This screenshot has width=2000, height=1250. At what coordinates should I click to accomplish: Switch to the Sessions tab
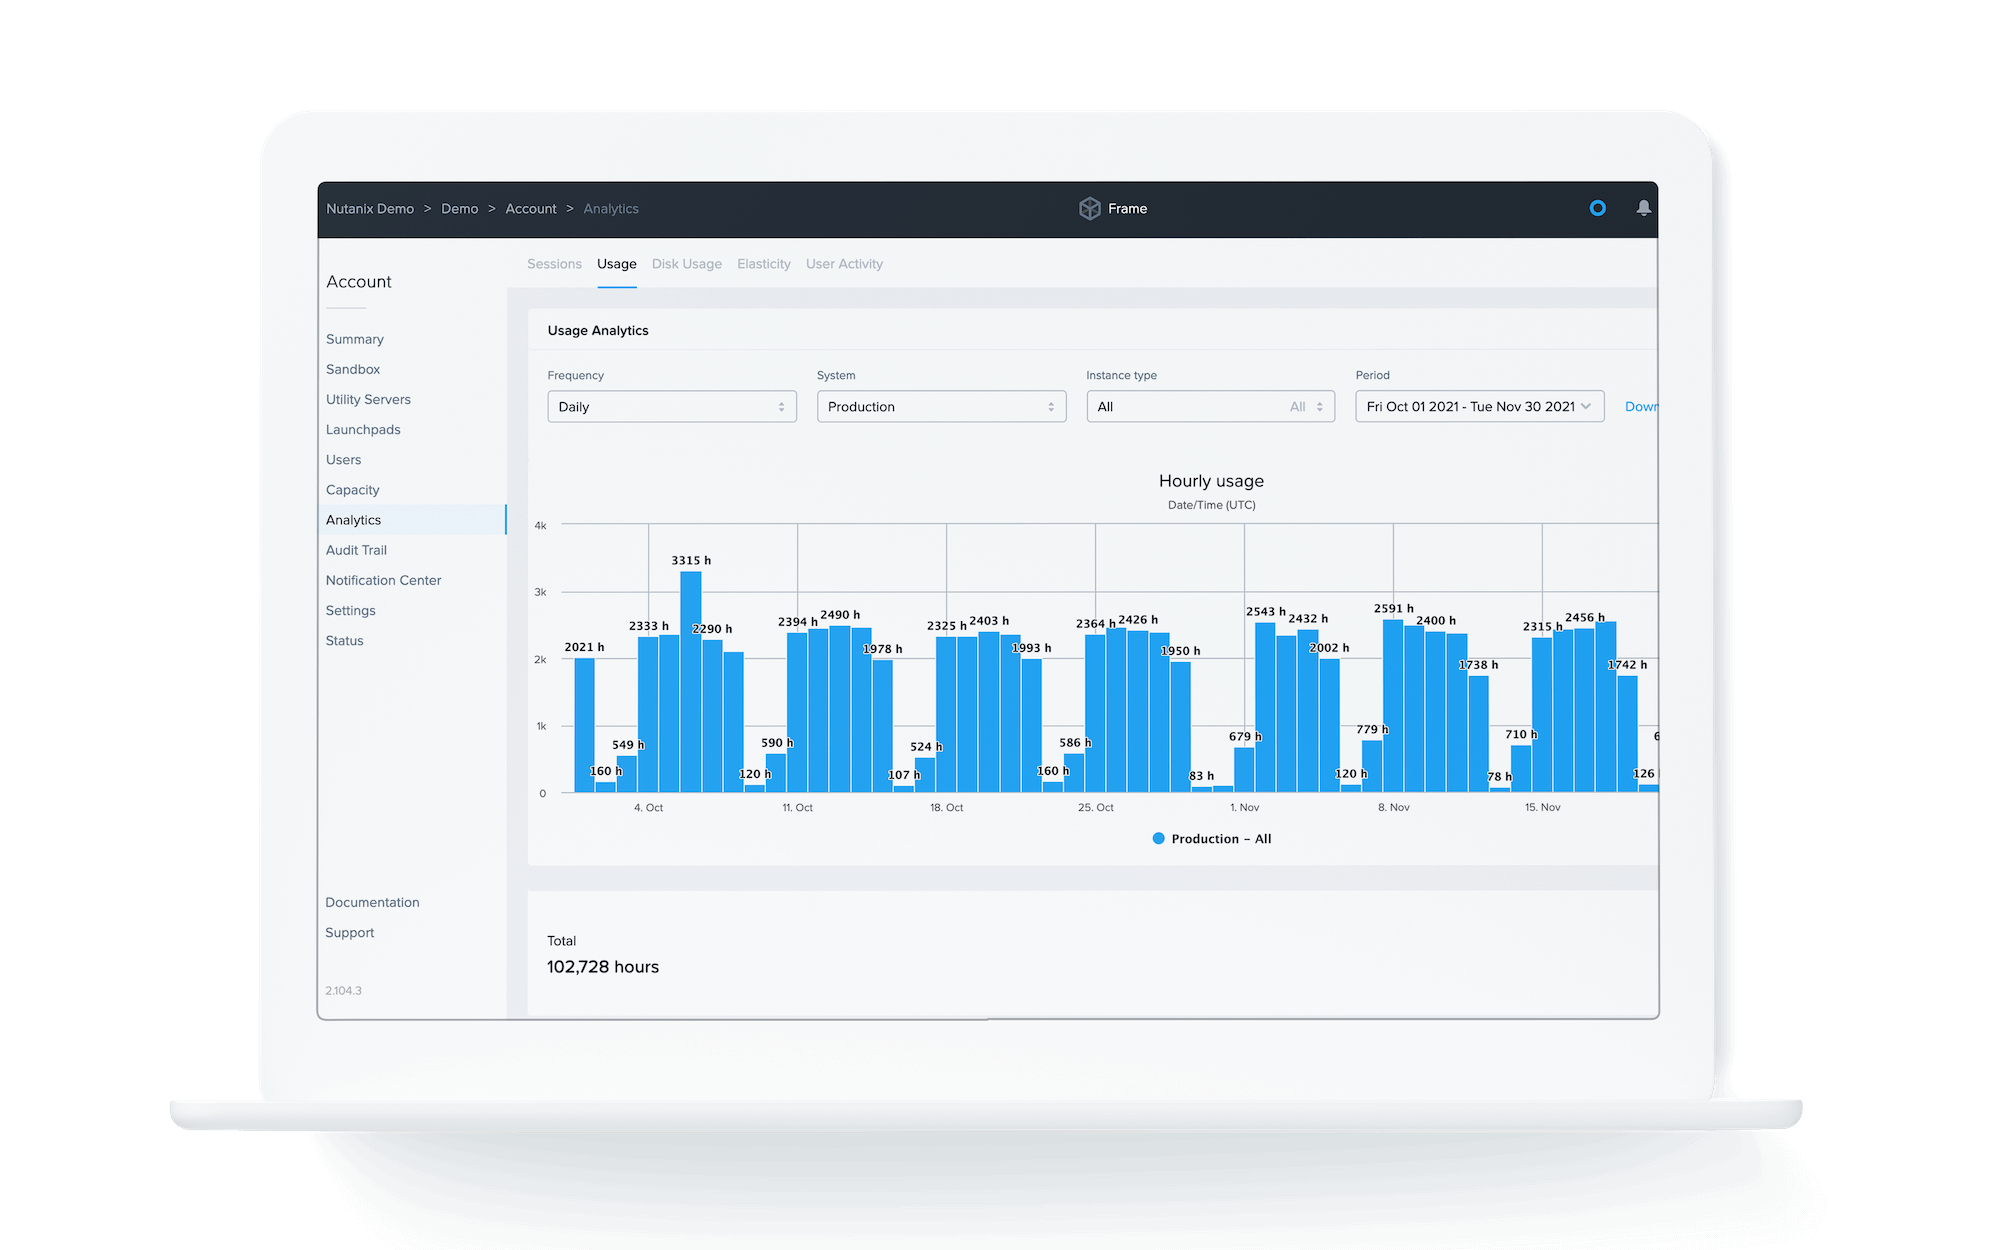pyautogui.click(x=554, y=264)
